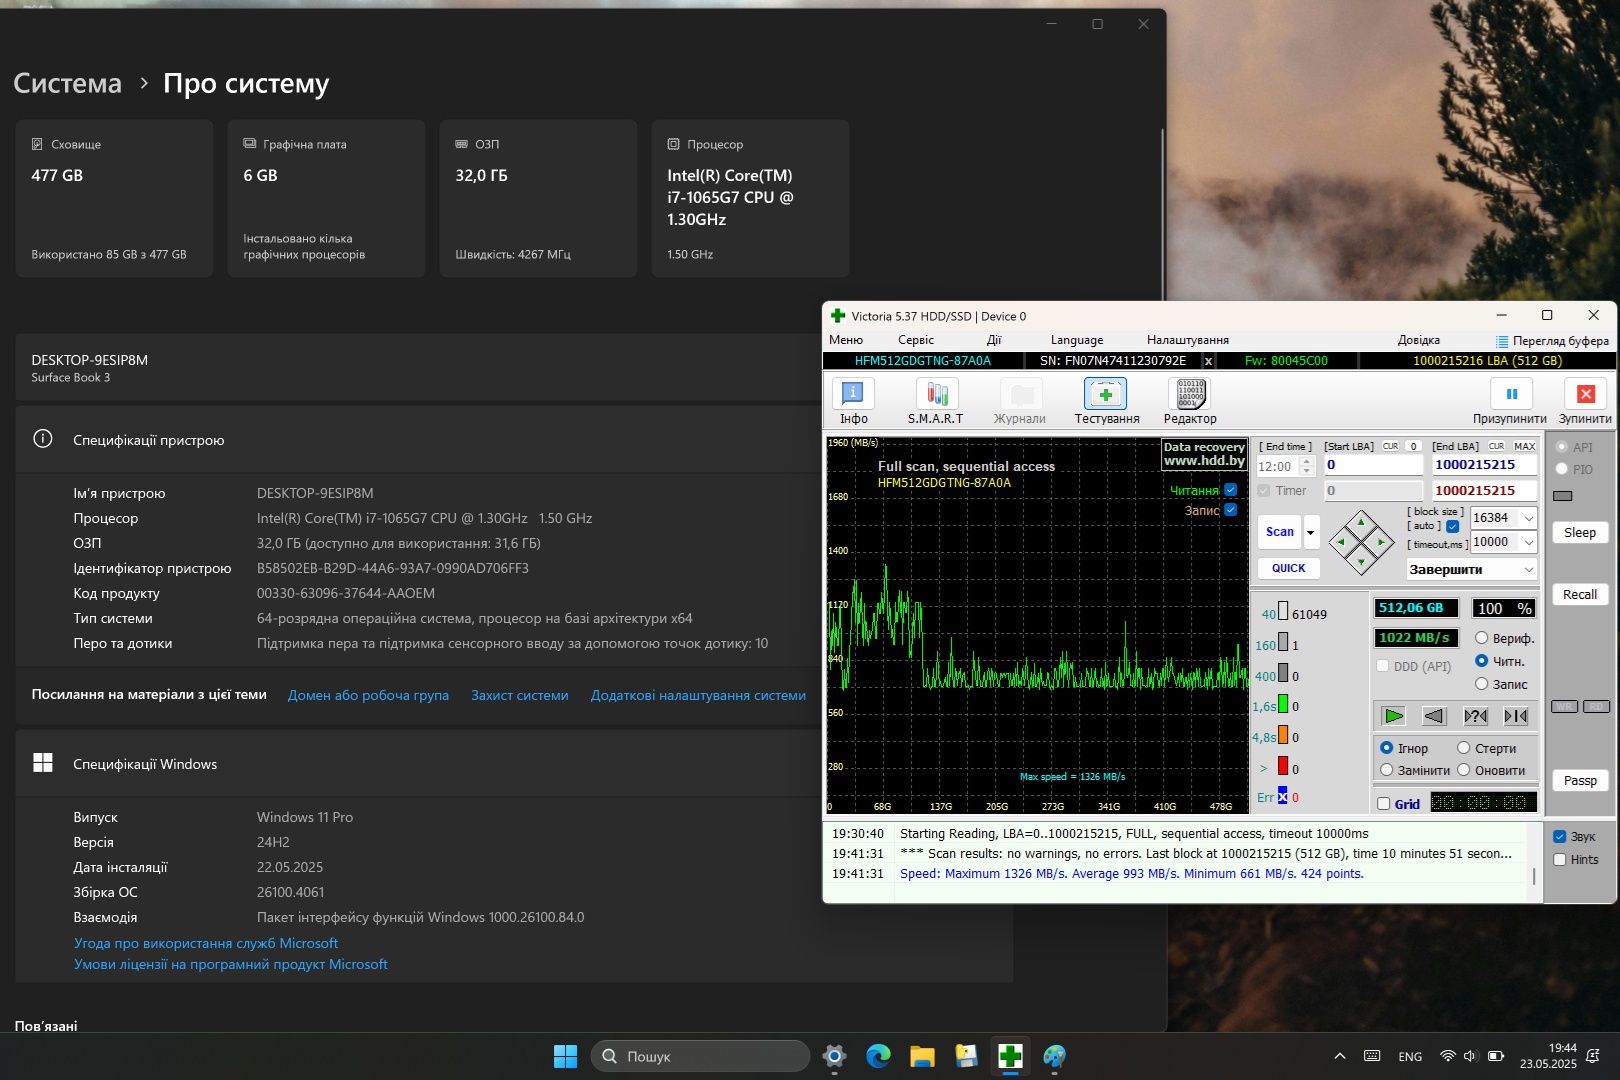Image resolution: width=1620 pixels, height=1080 pixels.
Task: Launch Microsoft Edge from taskbar
Action: [878, 1056]
